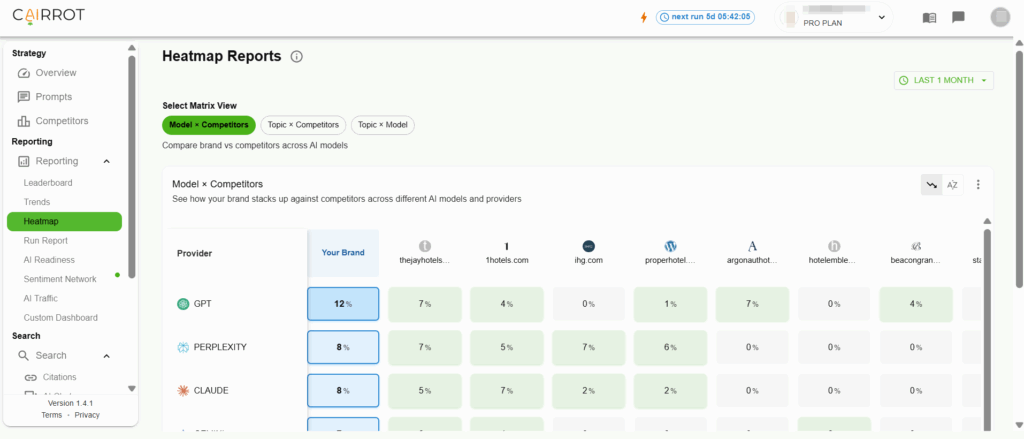Click the Your Brand column header
The height and width of the screenshot is (439, 1024).
point(344,253)
